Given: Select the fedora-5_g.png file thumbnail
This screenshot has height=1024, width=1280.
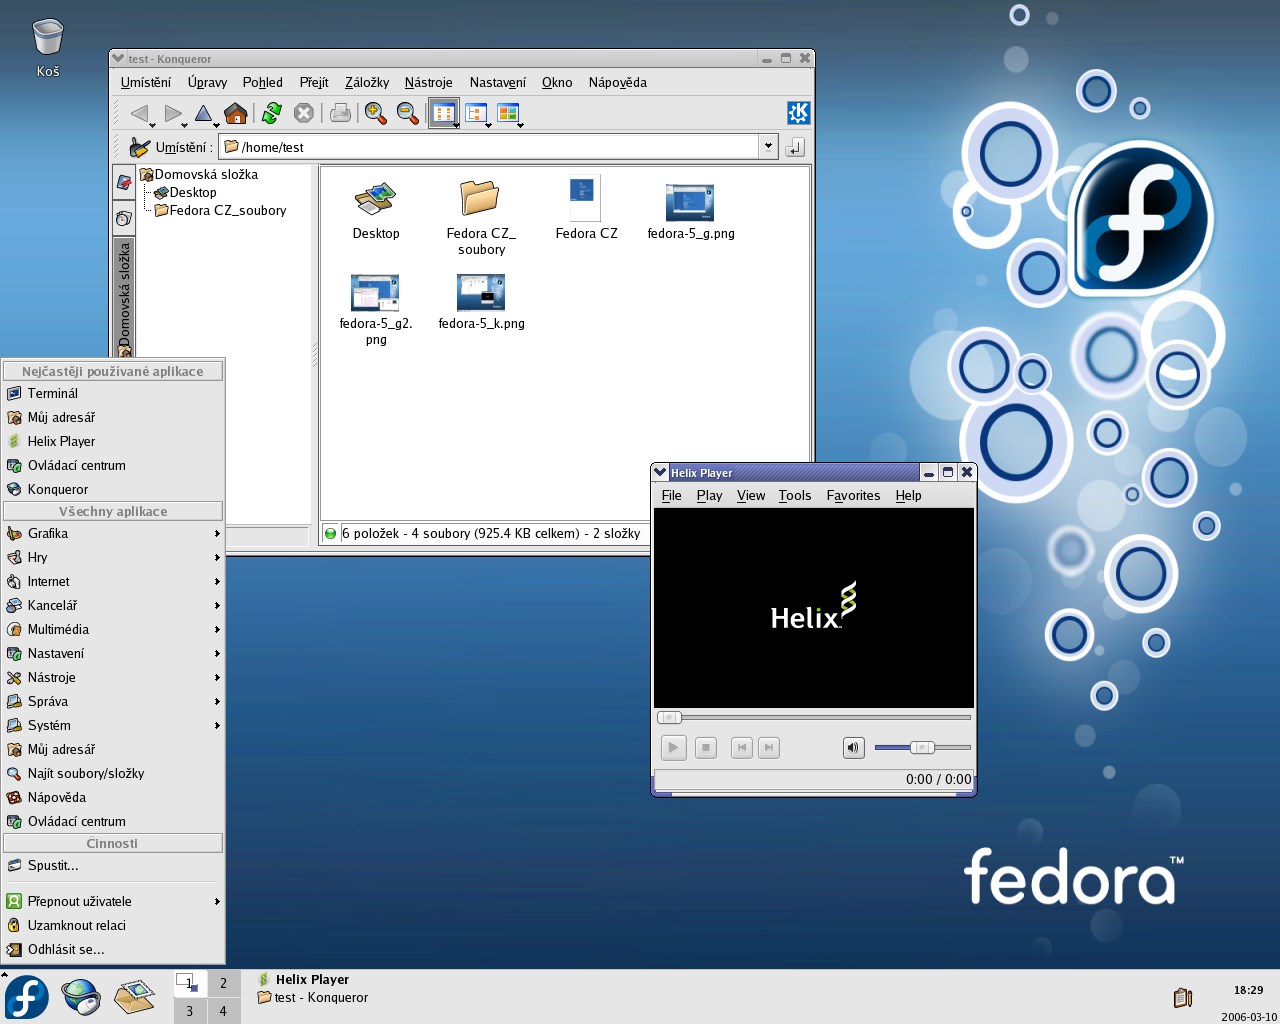Looking at the screenshot, I should click(690, 203).
